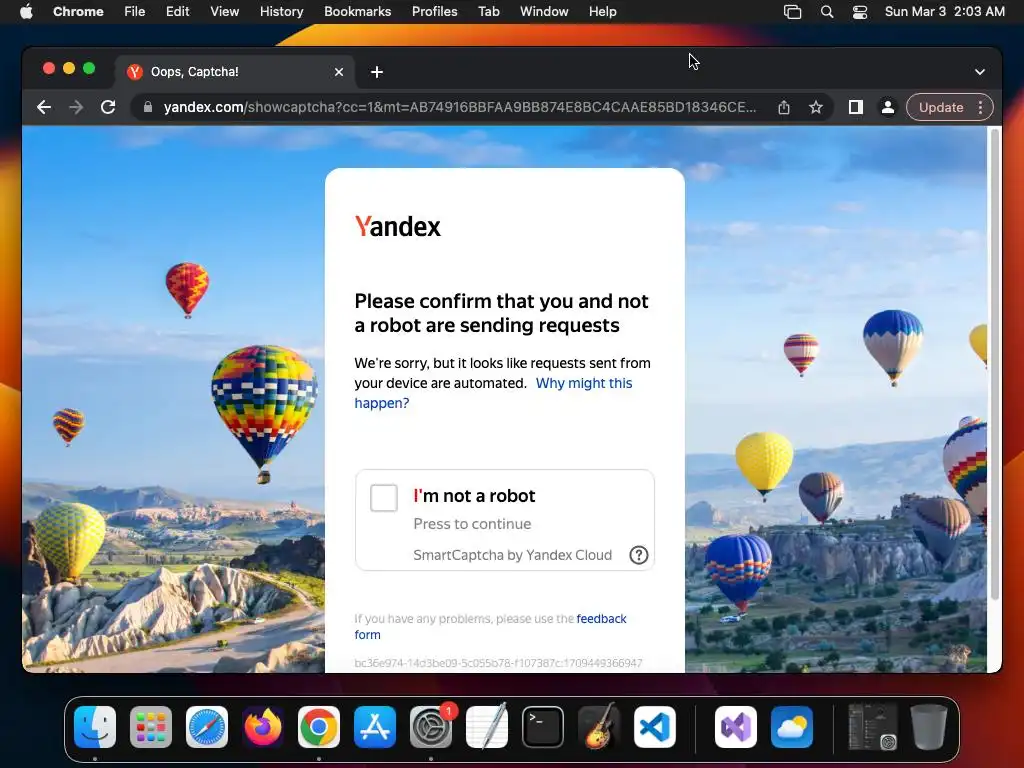
Task: Launch Safari from the Dock
Action: coord(207,727)
